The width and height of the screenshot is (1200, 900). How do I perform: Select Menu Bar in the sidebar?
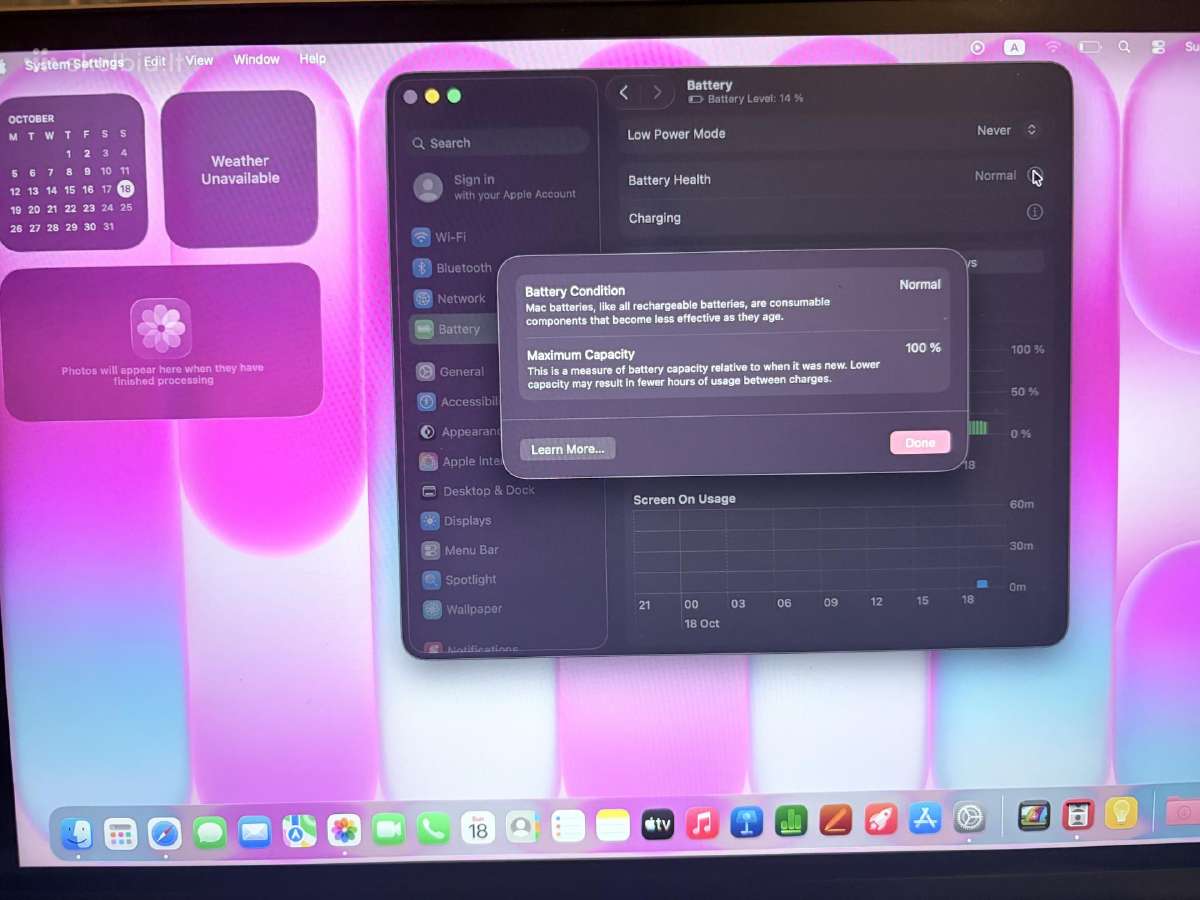[460, 550]
